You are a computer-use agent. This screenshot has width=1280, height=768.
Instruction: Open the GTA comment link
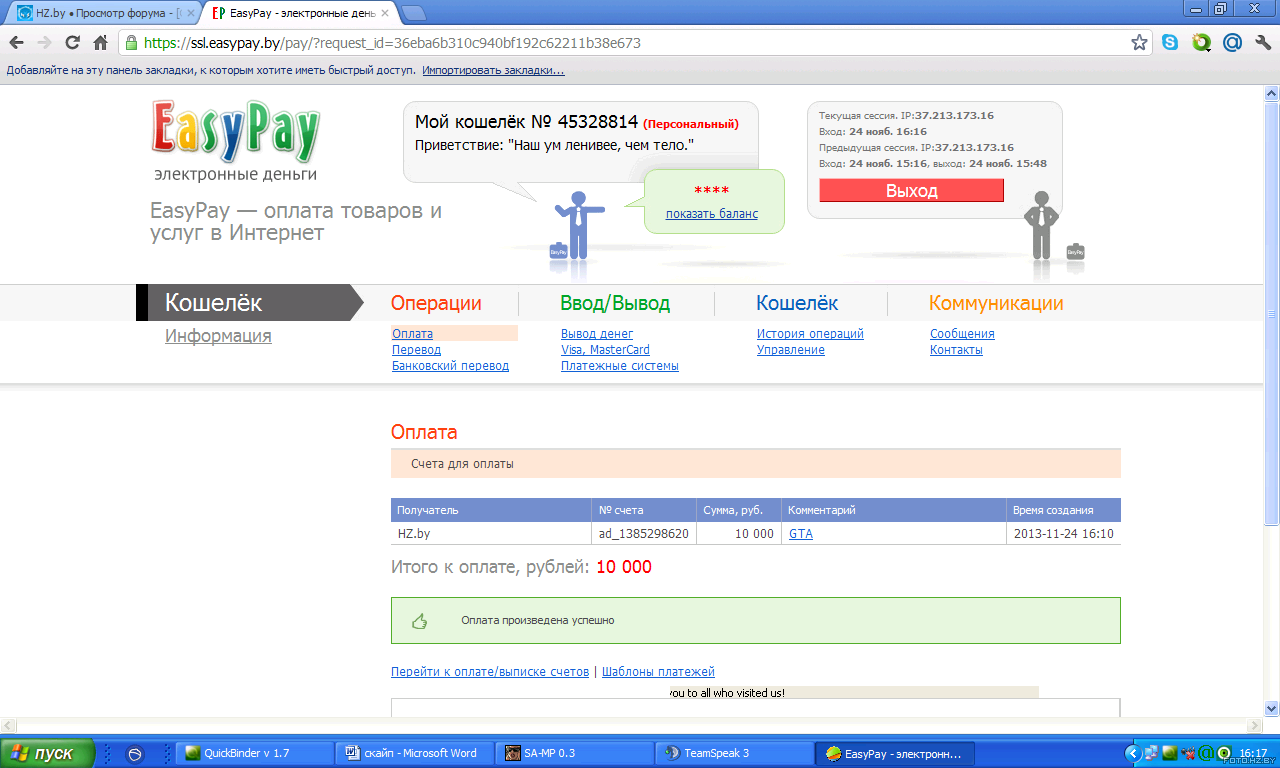pyautogui.click(x=801, y=534)
